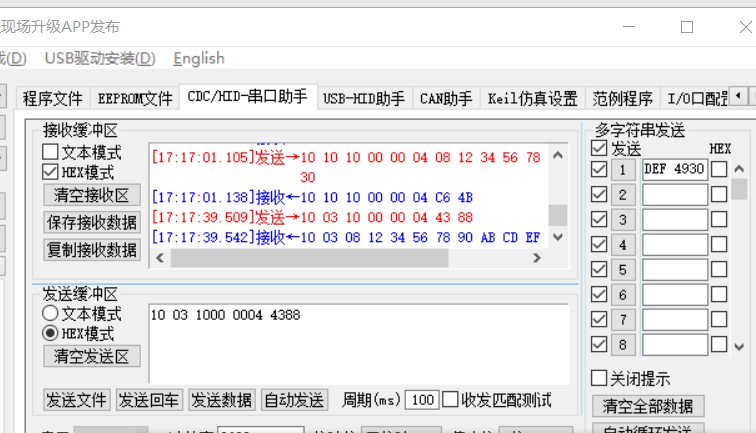The width and height of the screenshot is (756, 433).
Task: Enable the HEX checkbox for row 5
Action: (x=719, y=269)
